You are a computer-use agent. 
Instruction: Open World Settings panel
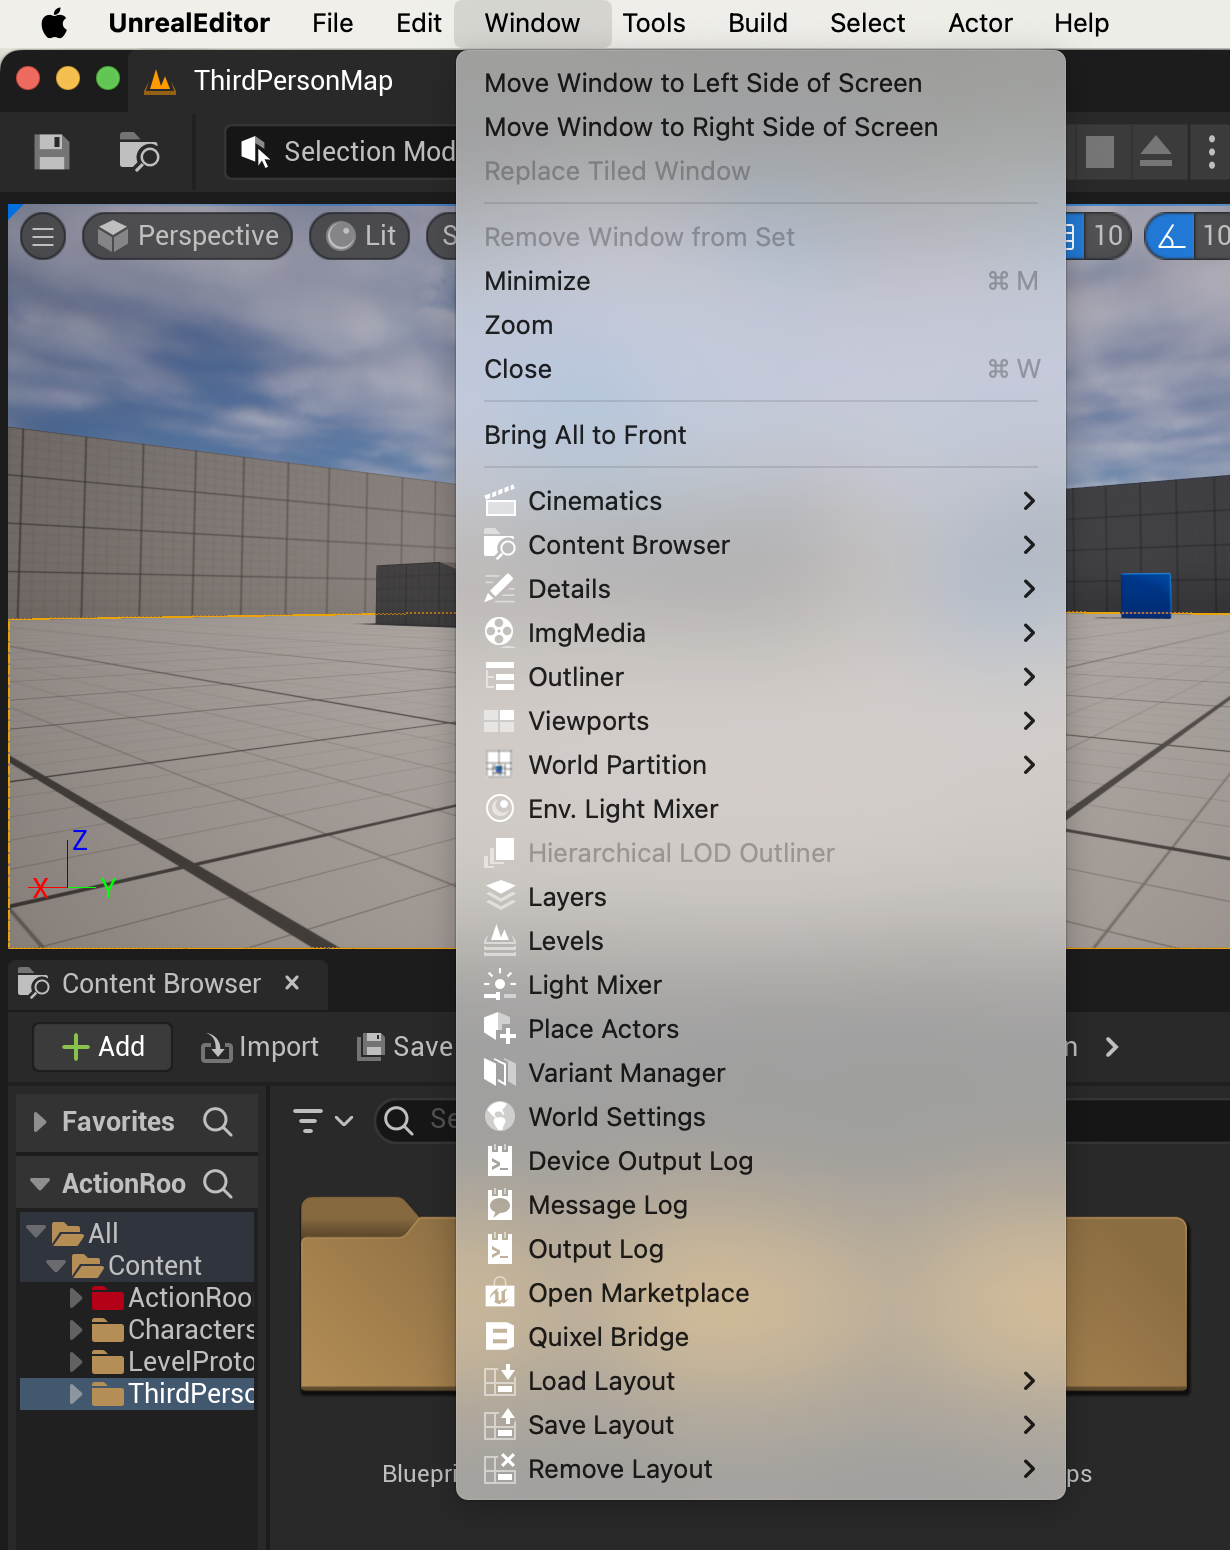click(761, 1117)
